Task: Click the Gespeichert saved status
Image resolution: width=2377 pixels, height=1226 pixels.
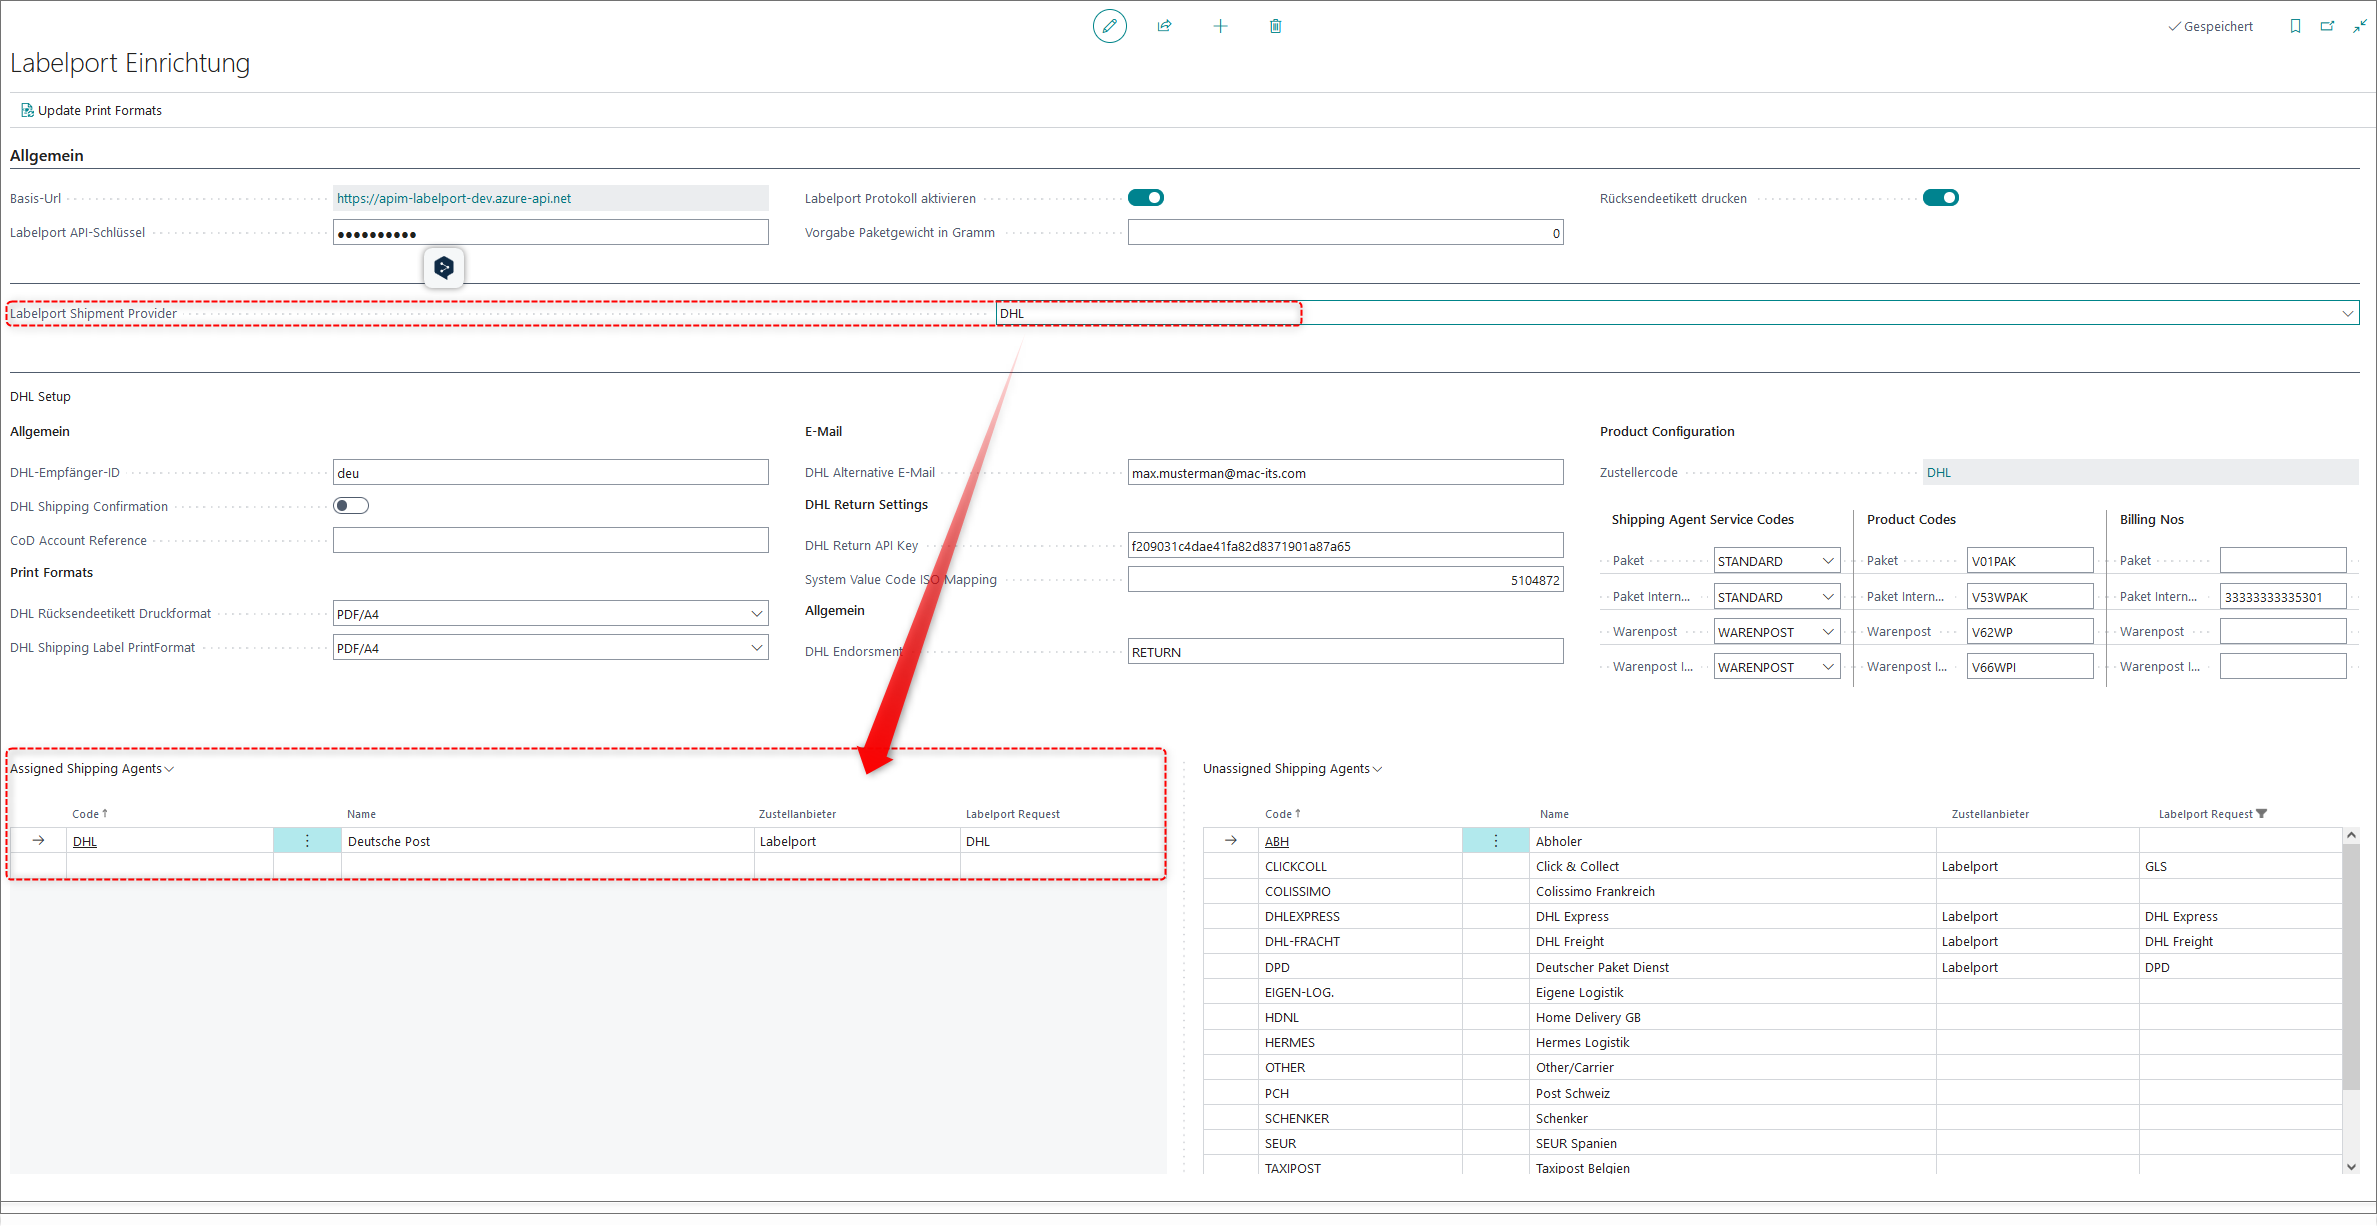Action: click(x=2210, y=27)
